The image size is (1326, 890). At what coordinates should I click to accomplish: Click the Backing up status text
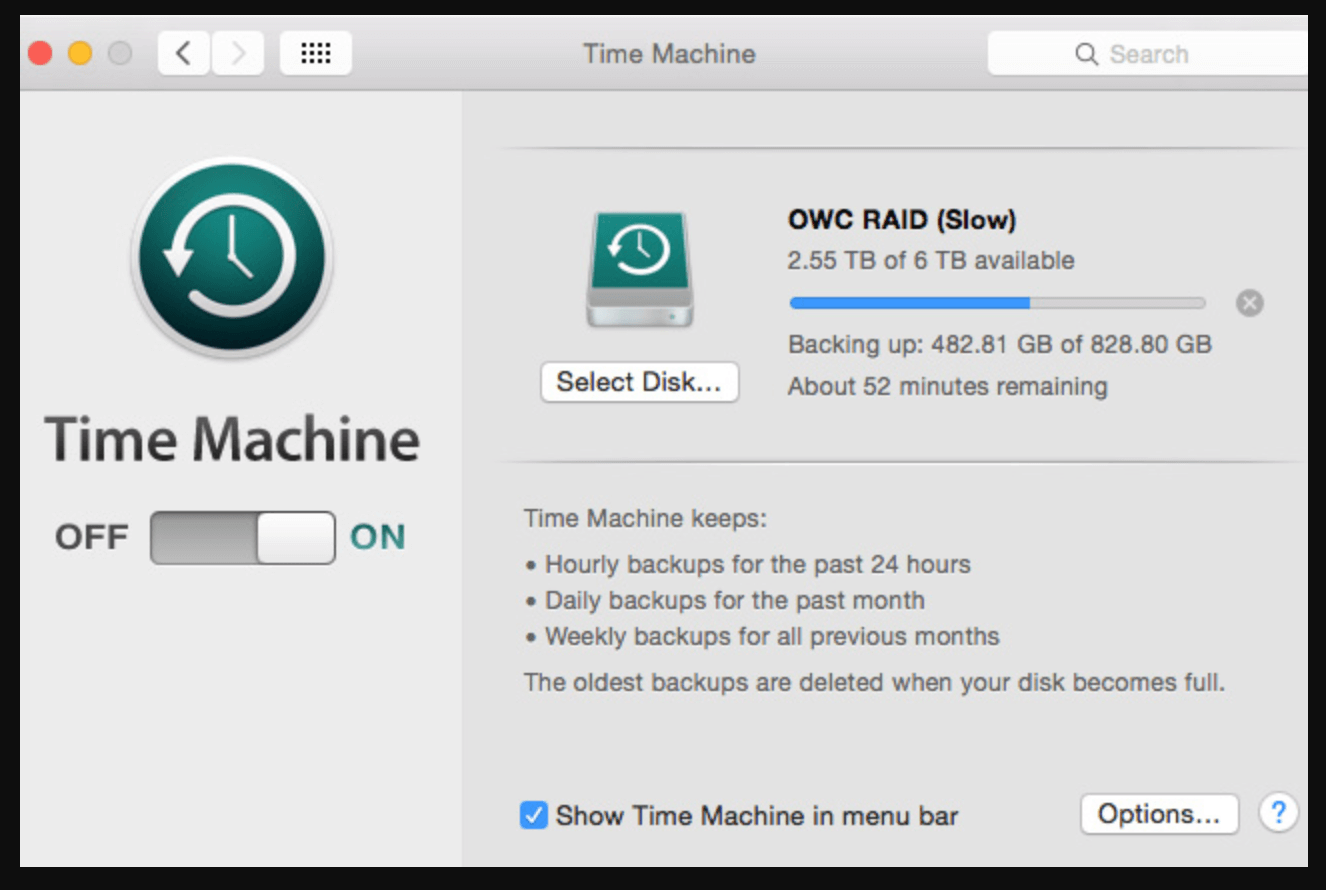999,344
